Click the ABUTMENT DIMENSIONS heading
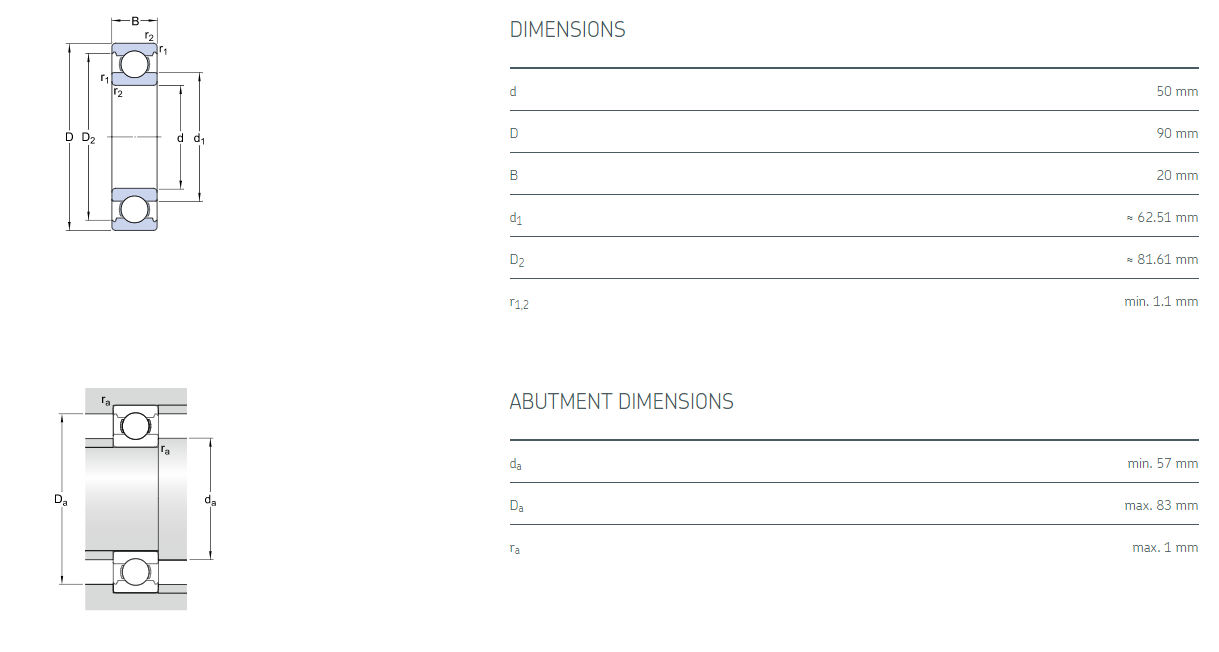Viewport: 1219px width, 652px height. tap(621, 402)
